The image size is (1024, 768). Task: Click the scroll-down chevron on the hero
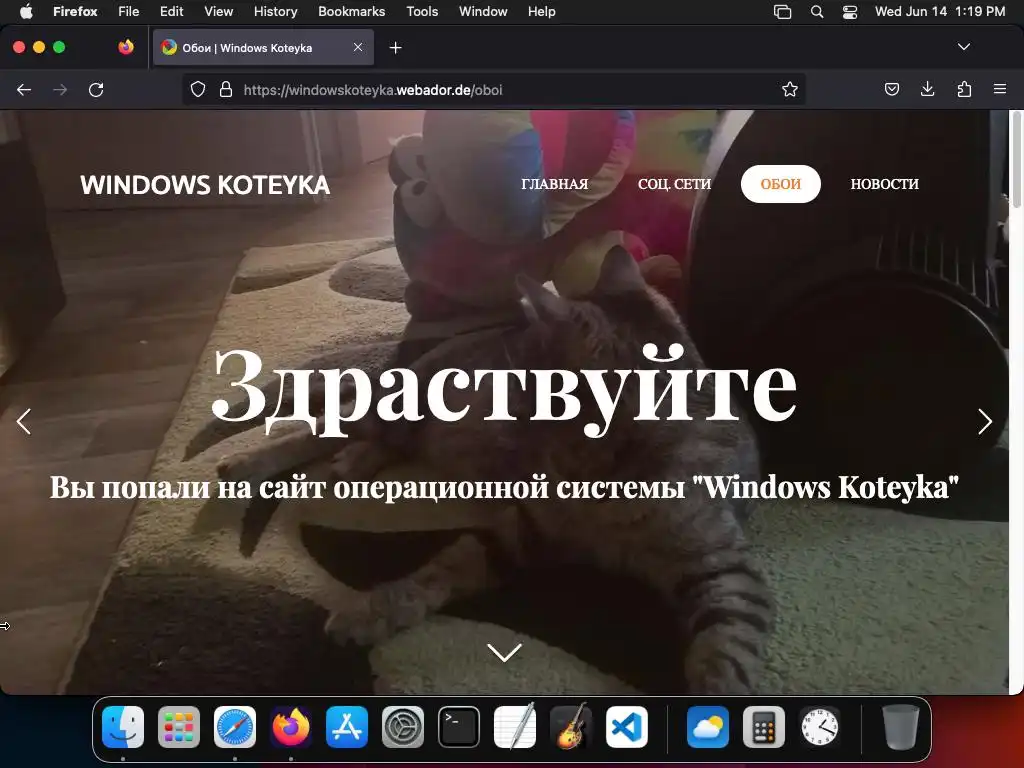(504, 652)
